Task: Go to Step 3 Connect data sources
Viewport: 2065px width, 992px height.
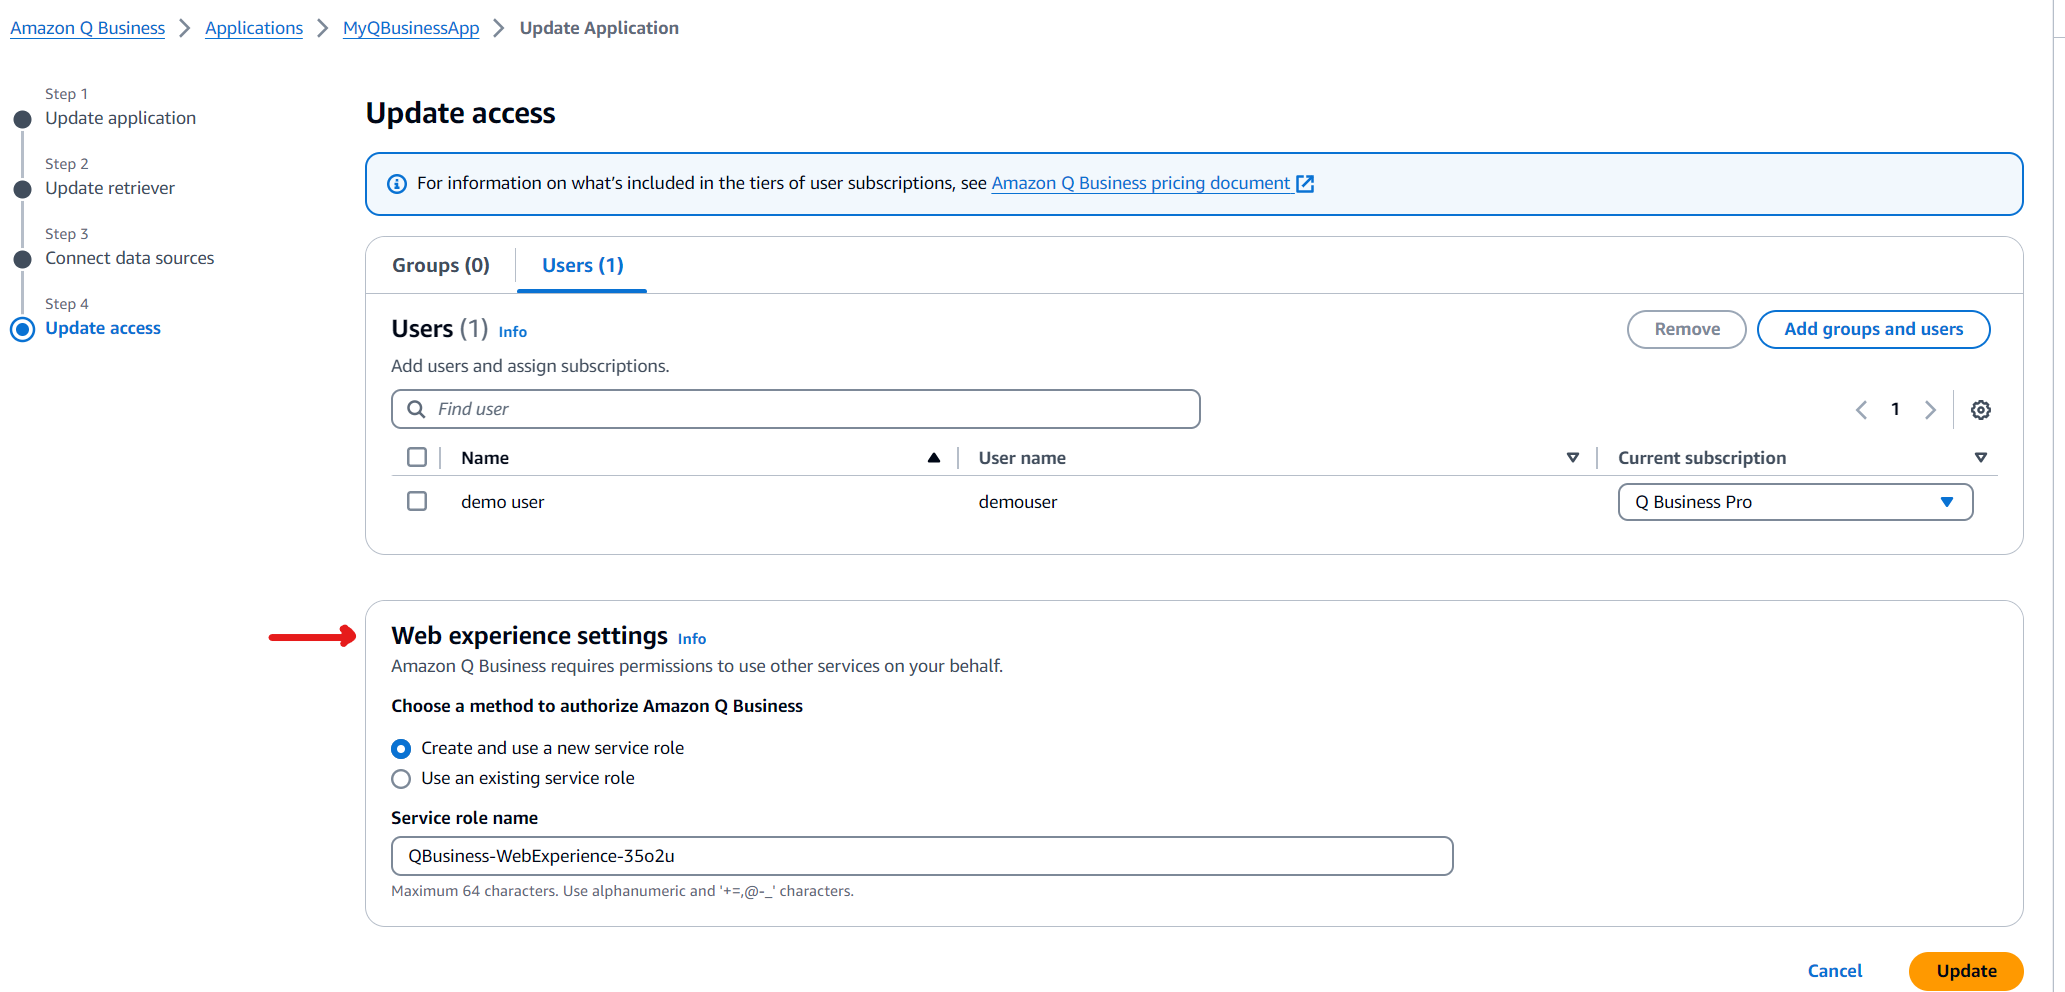Action: point(129,258)
